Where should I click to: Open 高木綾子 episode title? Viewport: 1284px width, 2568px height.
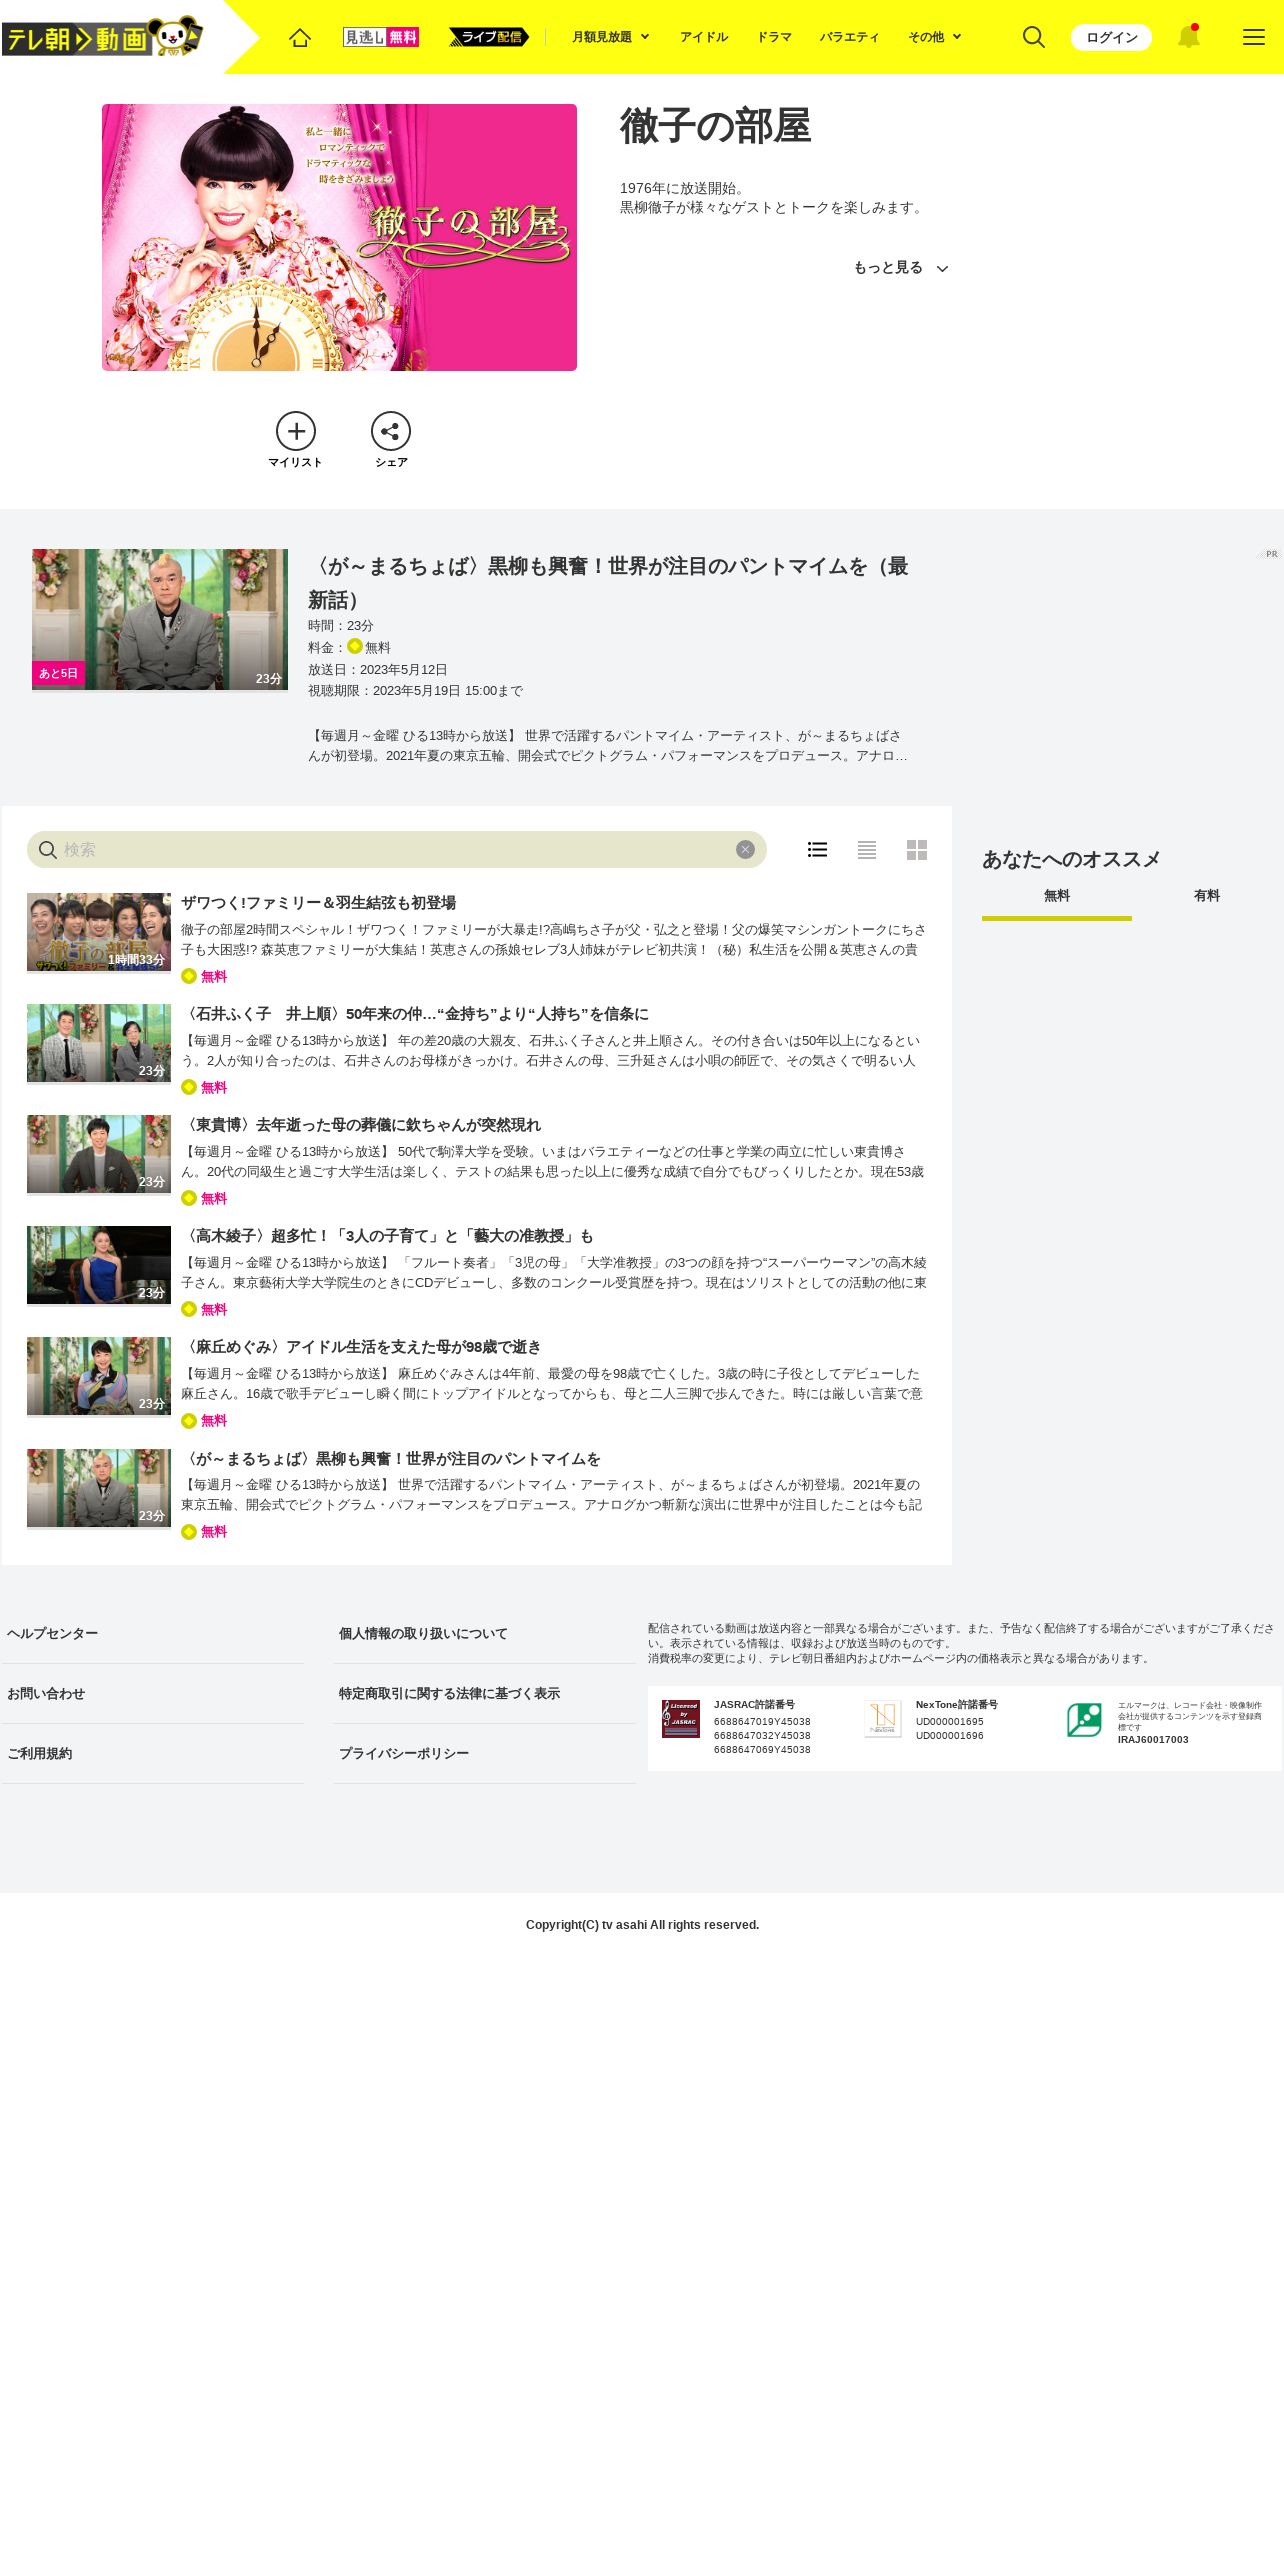[x=387, y=1236]
